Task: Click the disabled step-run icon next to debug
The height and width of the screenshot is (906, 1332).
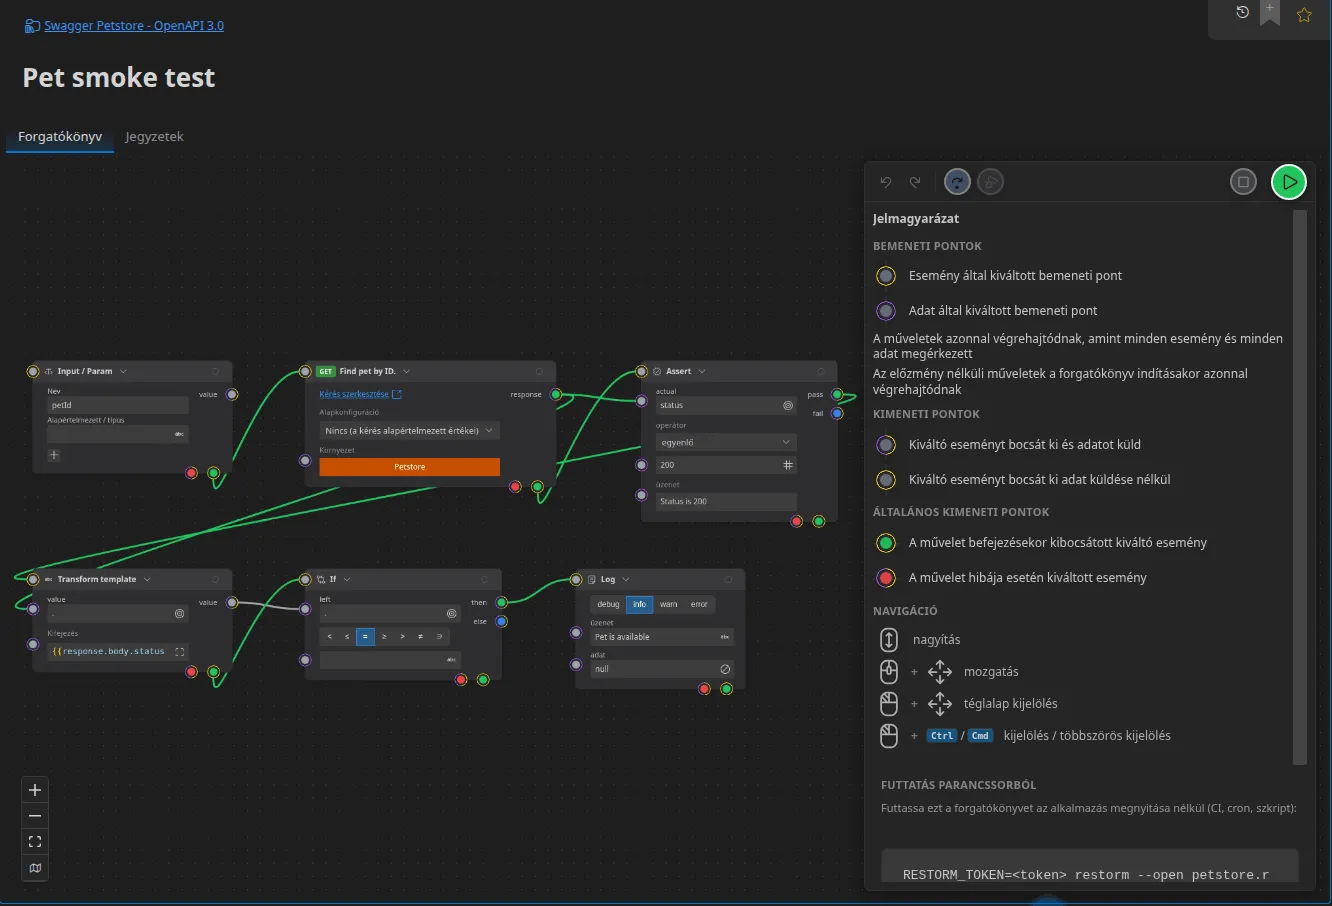Action: click(x=990, y=182)
